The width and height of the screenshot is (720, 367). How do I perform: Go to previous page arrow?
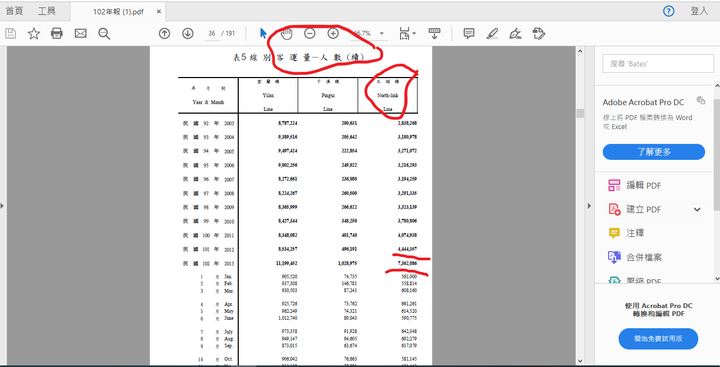[164, 34]
